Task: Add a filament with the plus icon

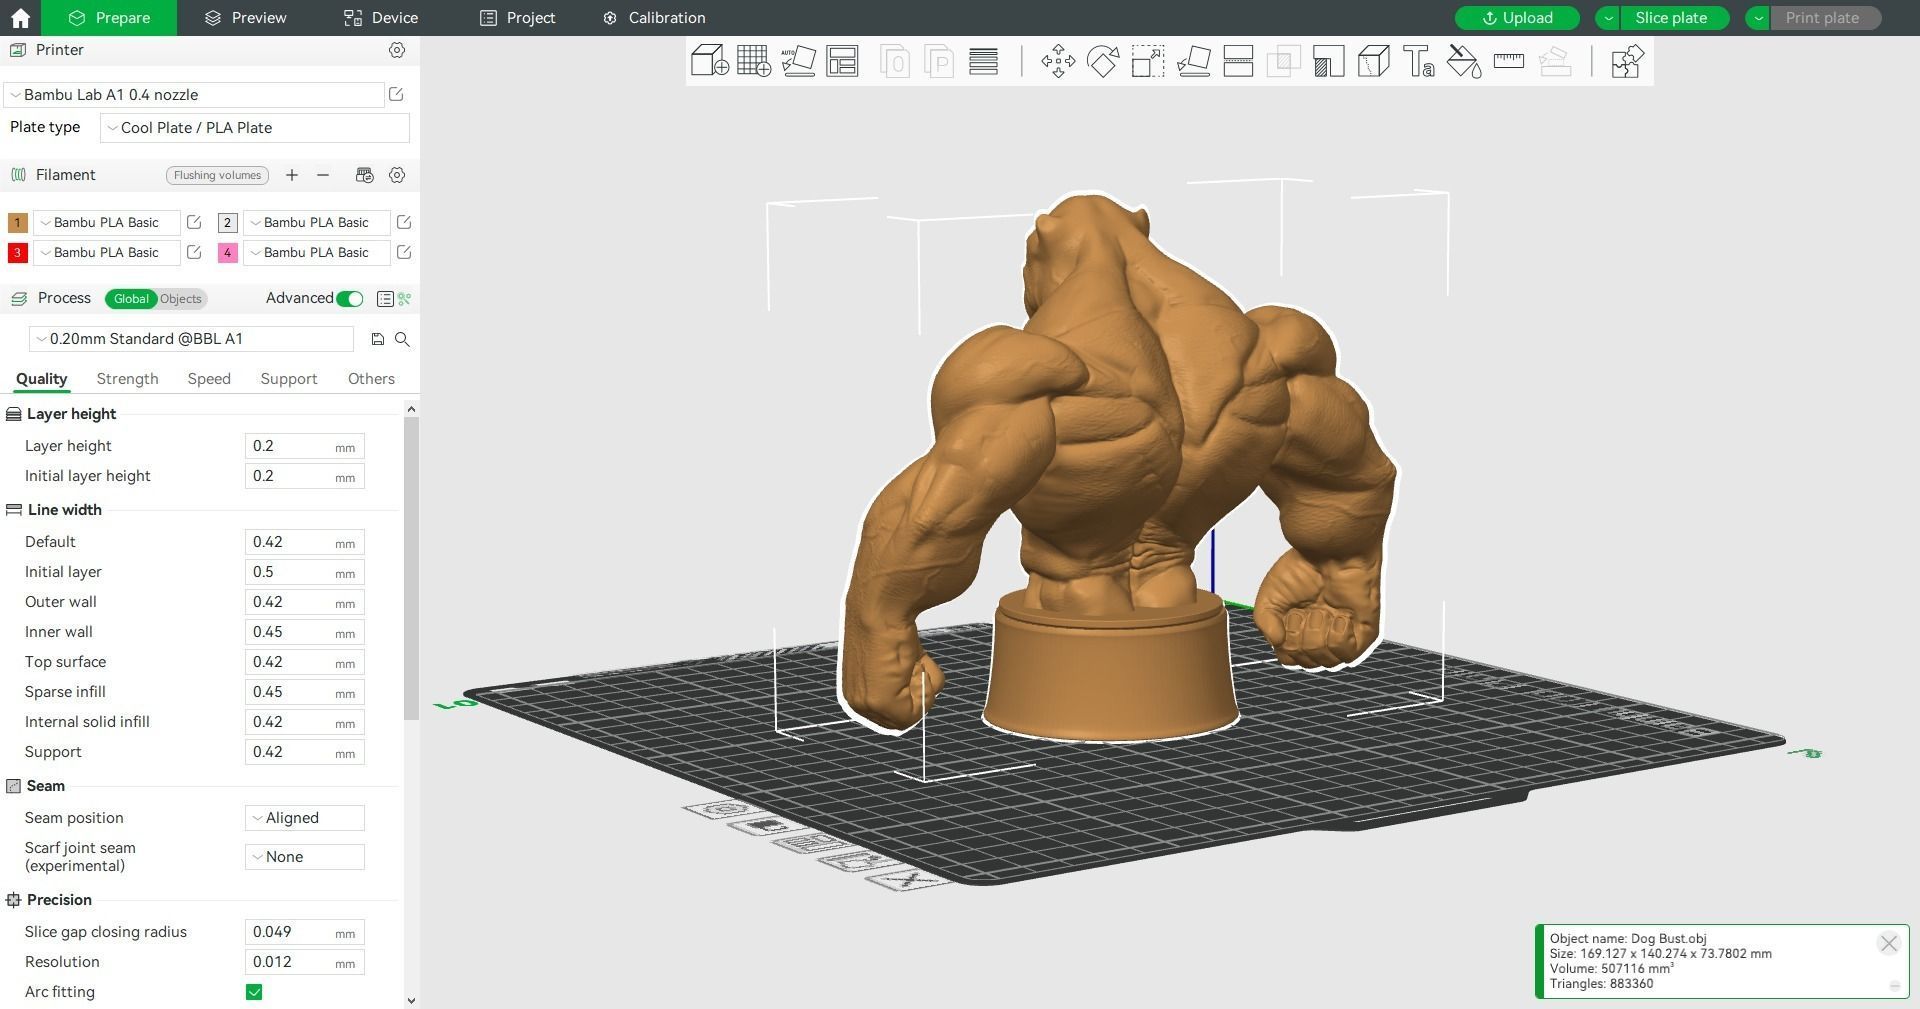Action: (x=292, y=175)
